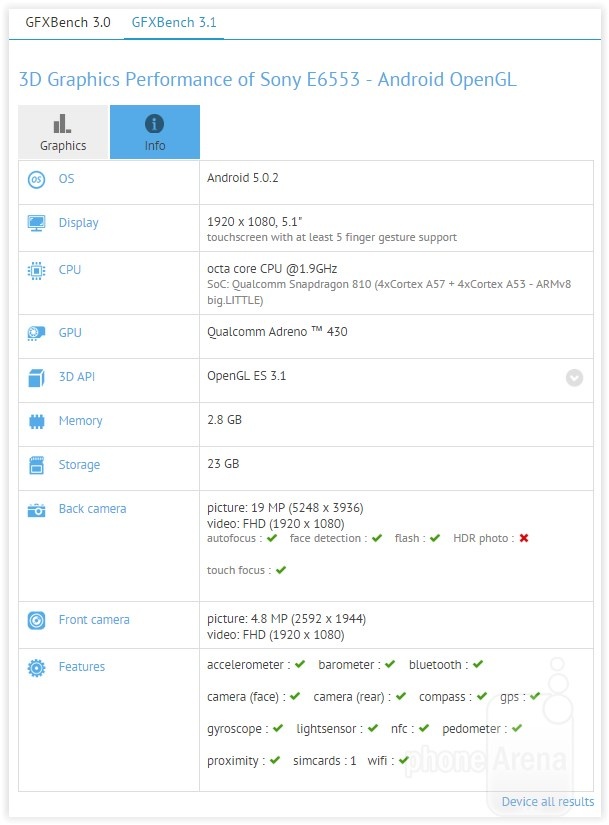The height and width of the screenshot is (825, 609).
Task: Click the Features gear icon
Action: 36,667
